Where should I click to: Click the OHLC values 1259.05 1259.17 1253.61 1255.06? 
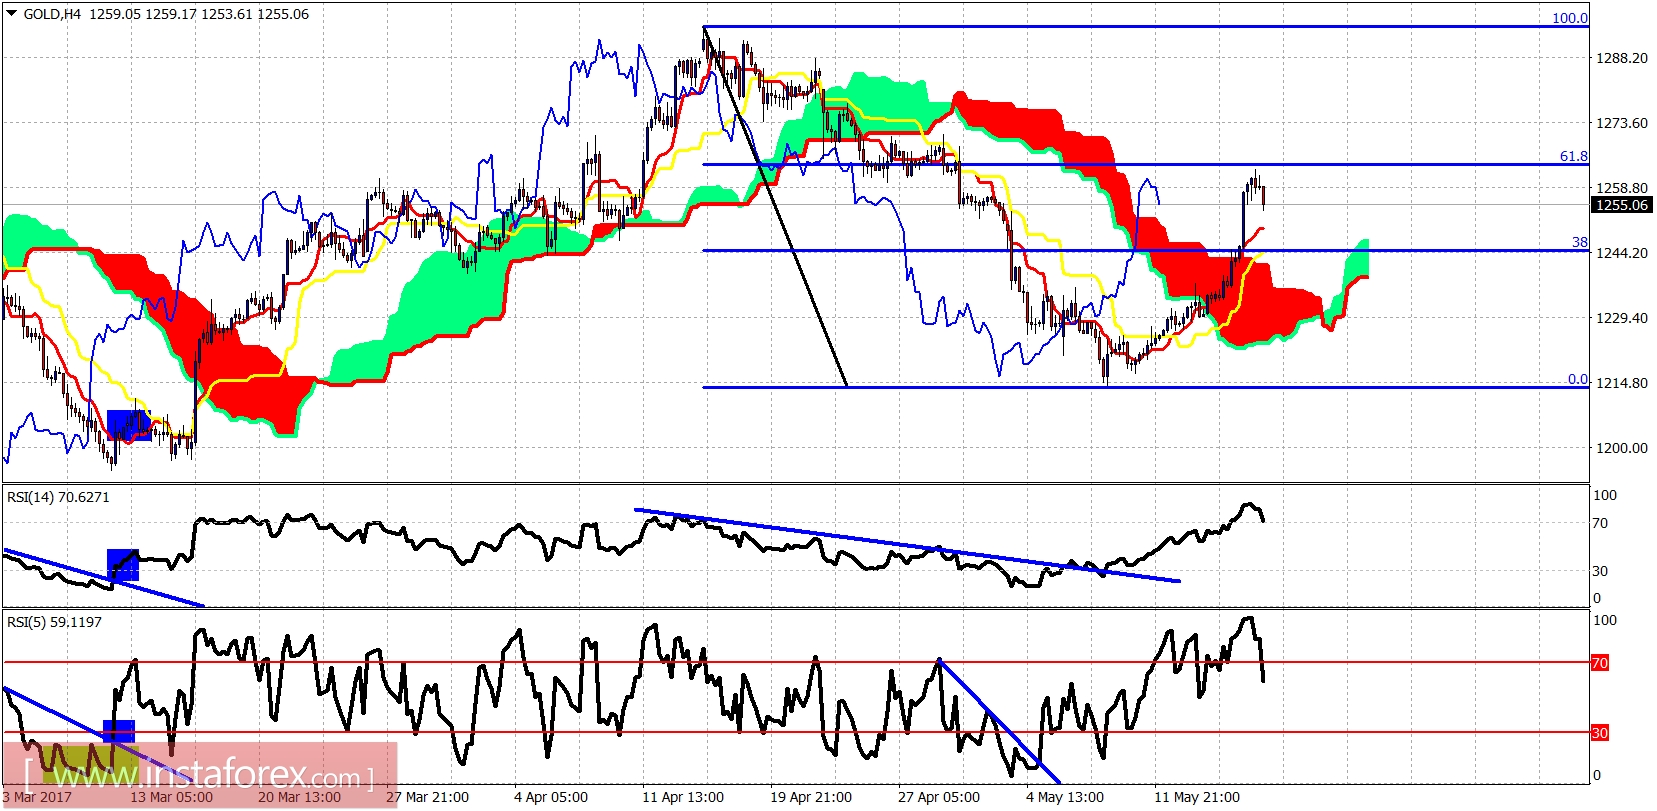click(199, 14)
